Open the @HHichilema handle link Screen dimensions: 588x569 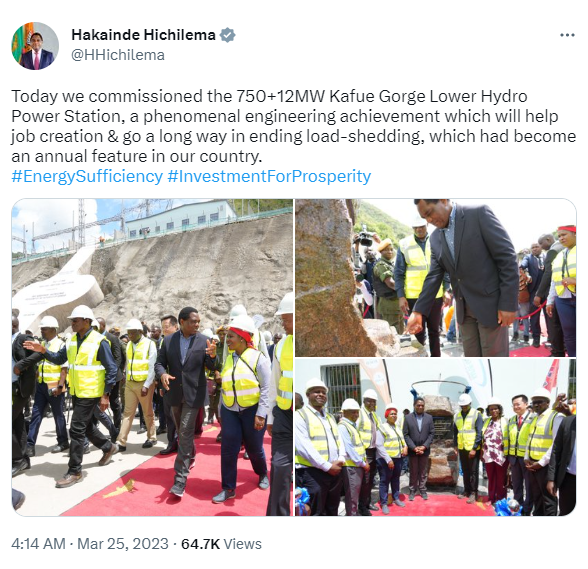[118, 55]
